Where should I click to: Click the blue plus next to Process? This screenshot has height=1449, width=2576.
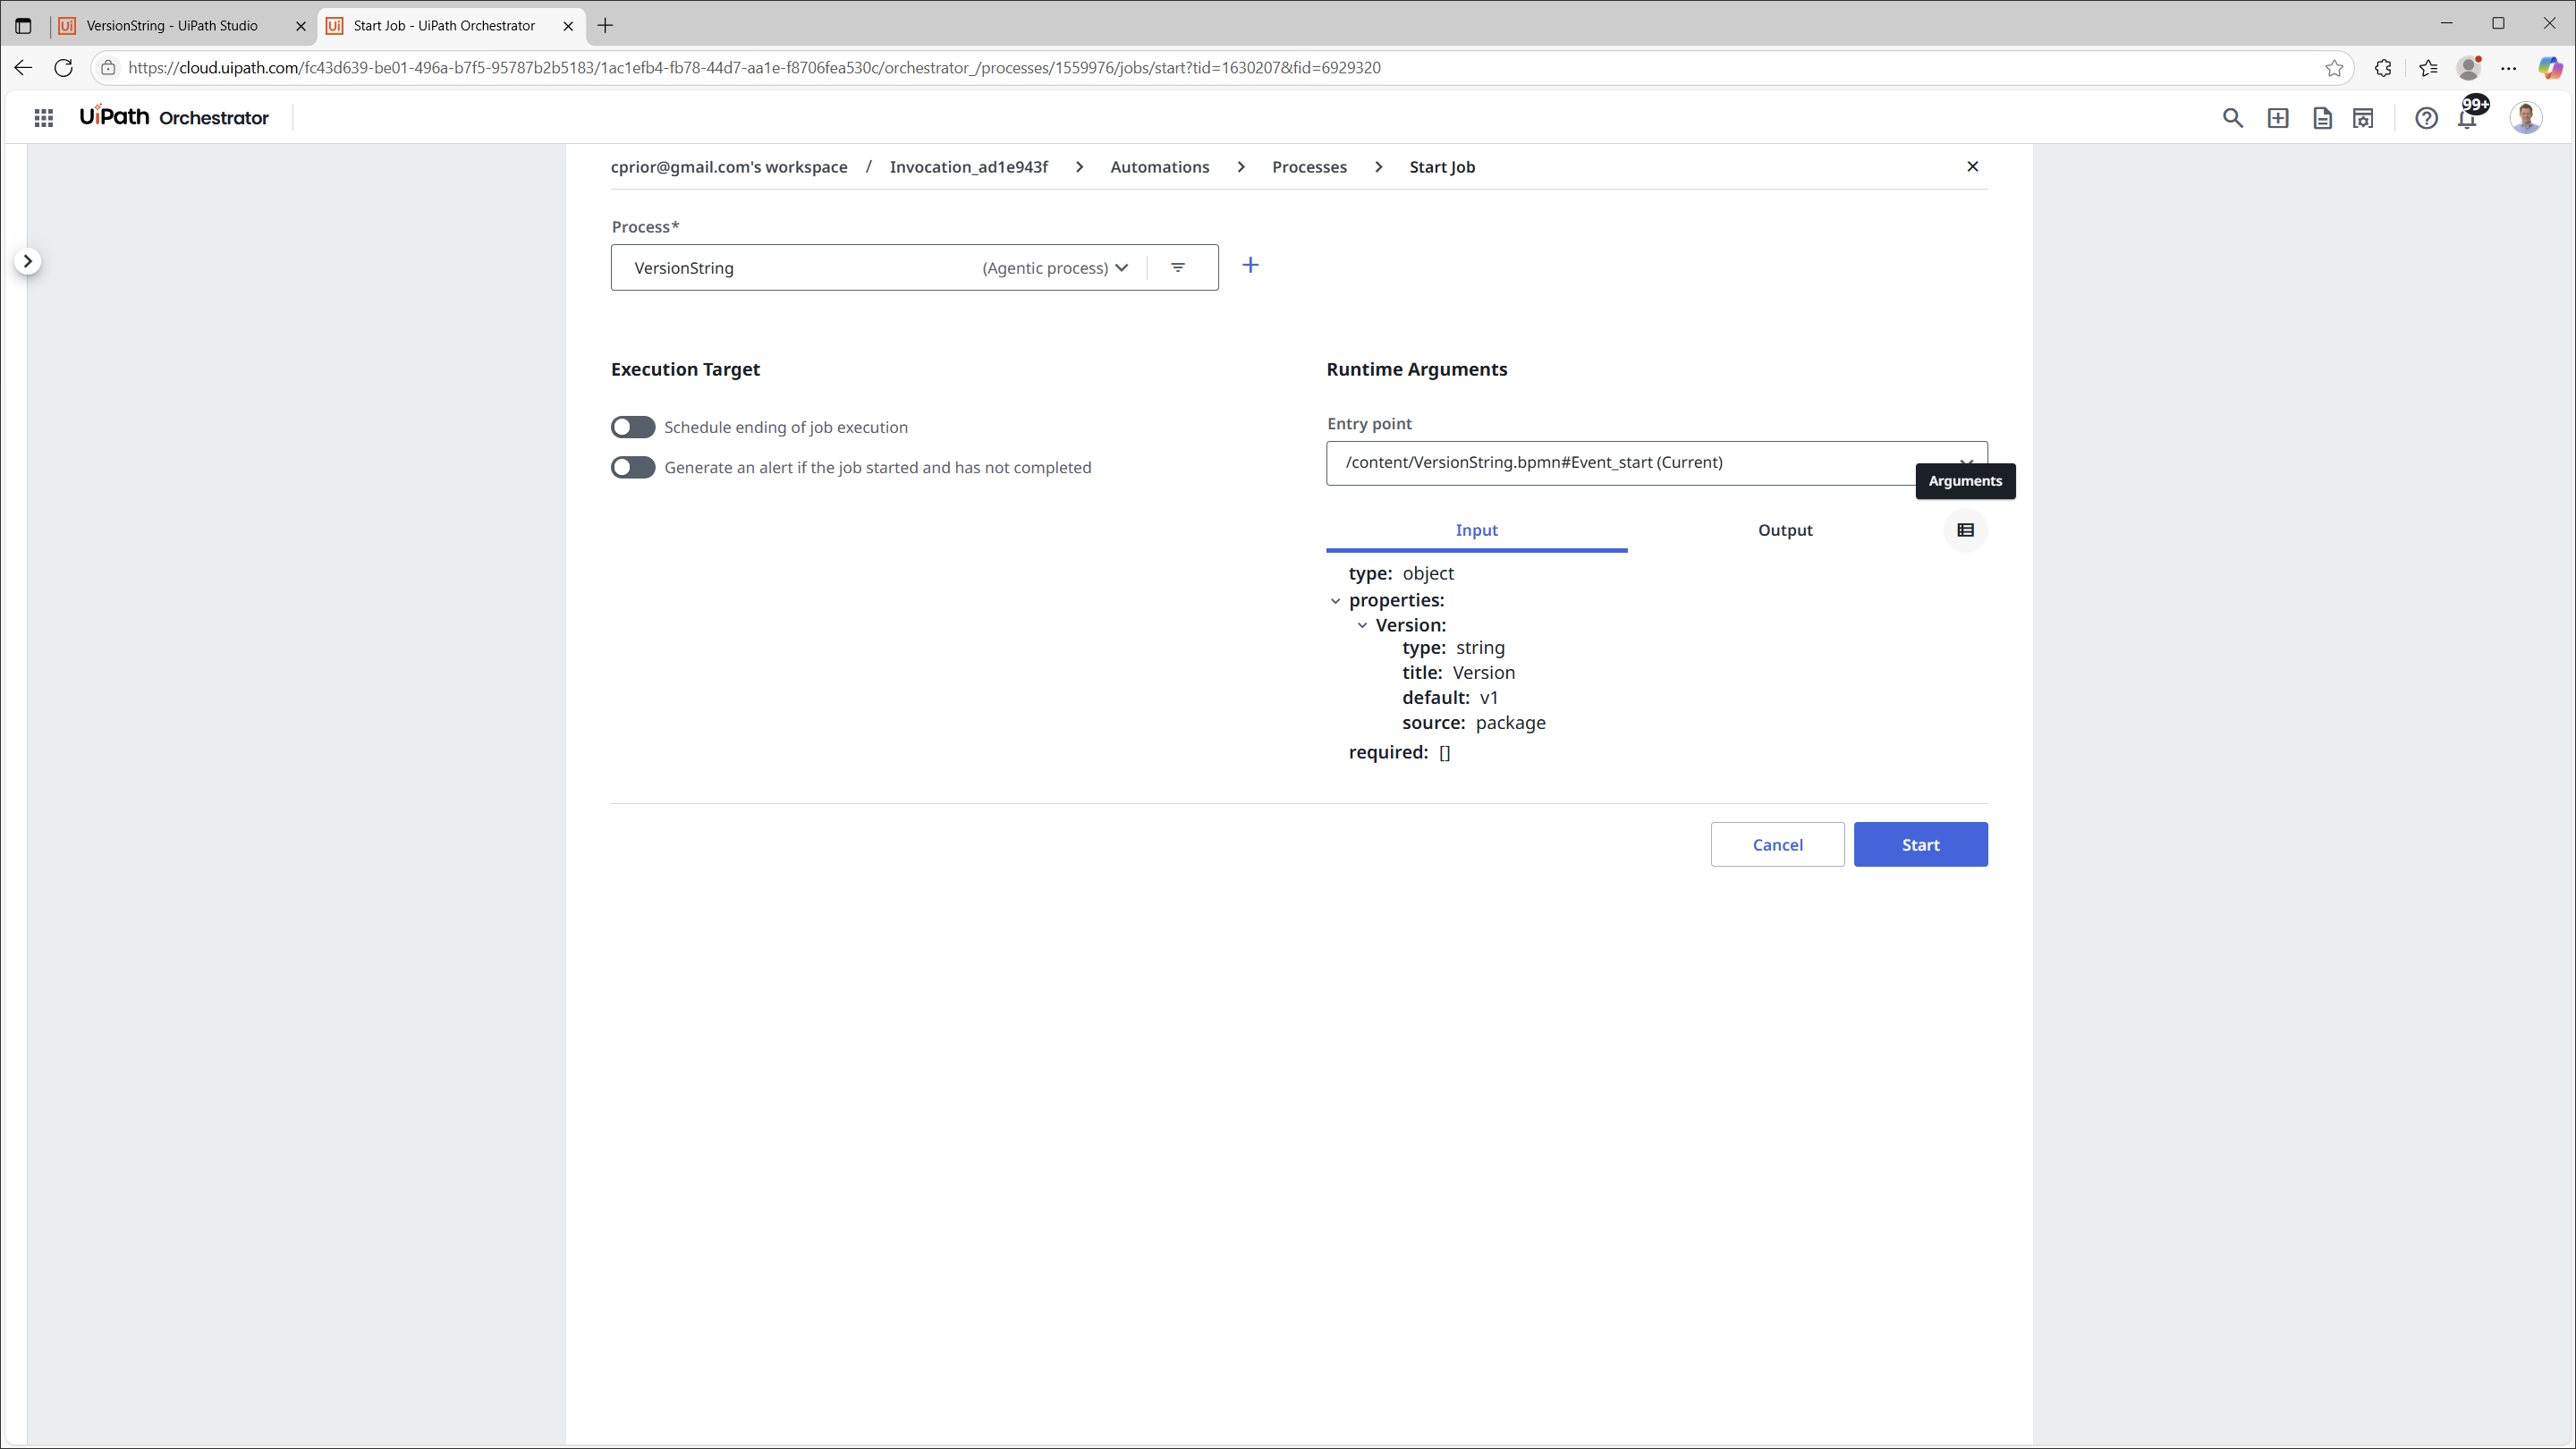(x=1250, y=265)
